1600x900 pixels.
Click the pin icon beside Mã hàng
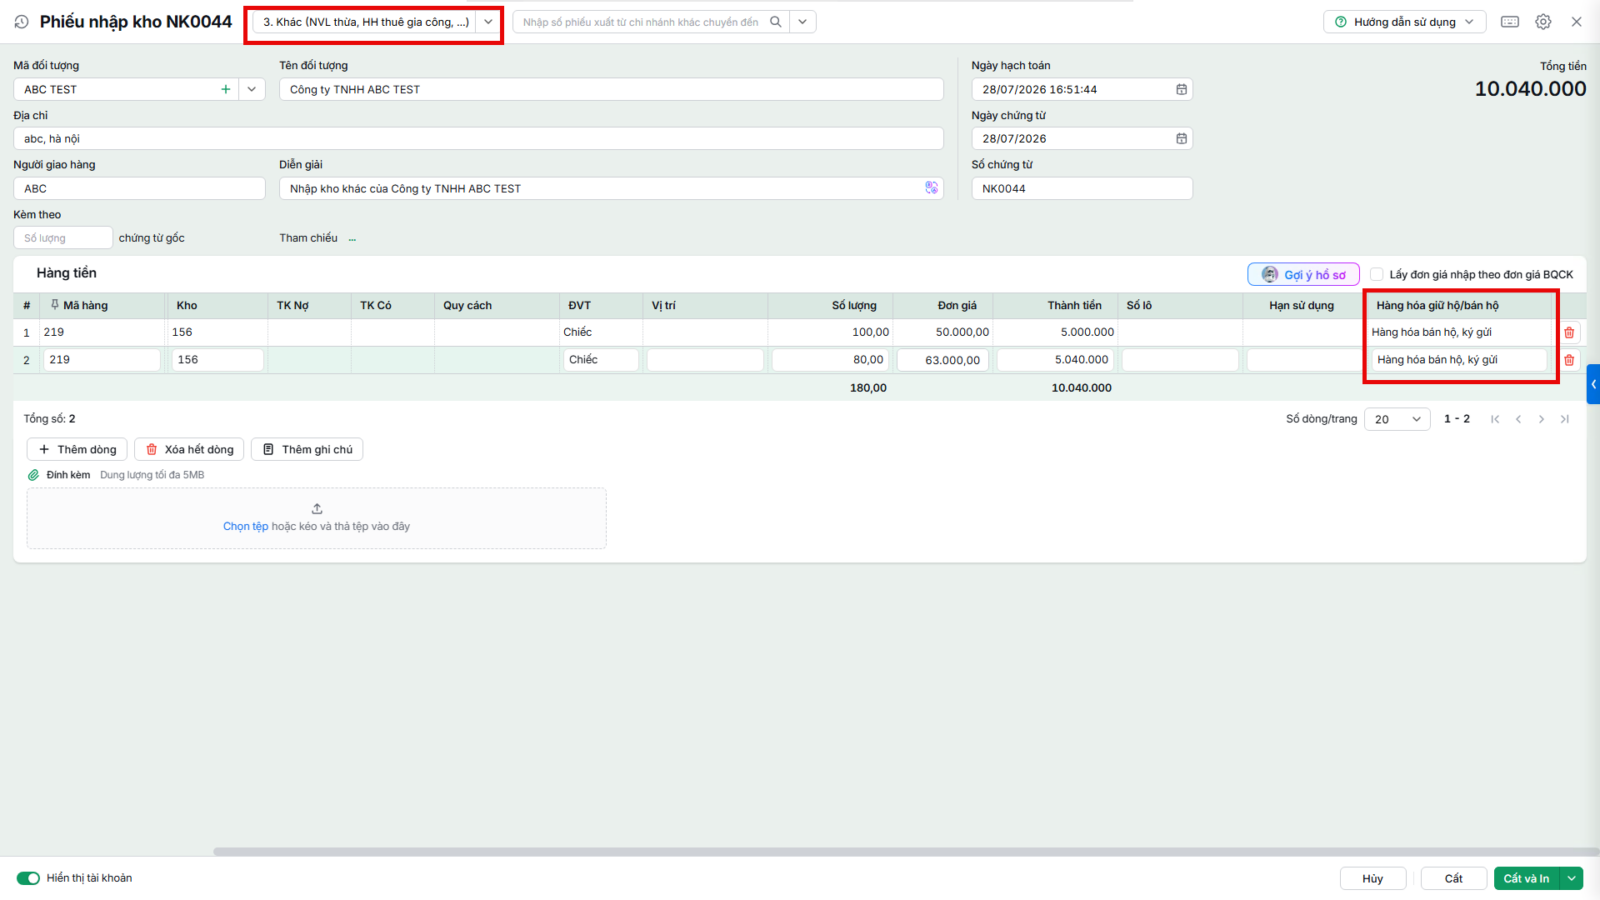[x=55, y=305]
